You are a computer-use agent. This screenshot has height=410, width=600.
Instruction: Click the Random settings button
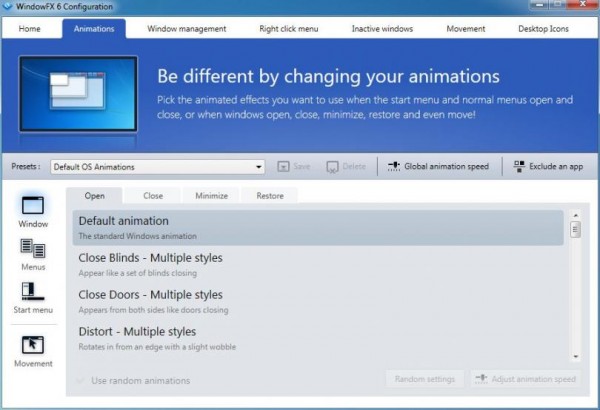tap(425, 379)
